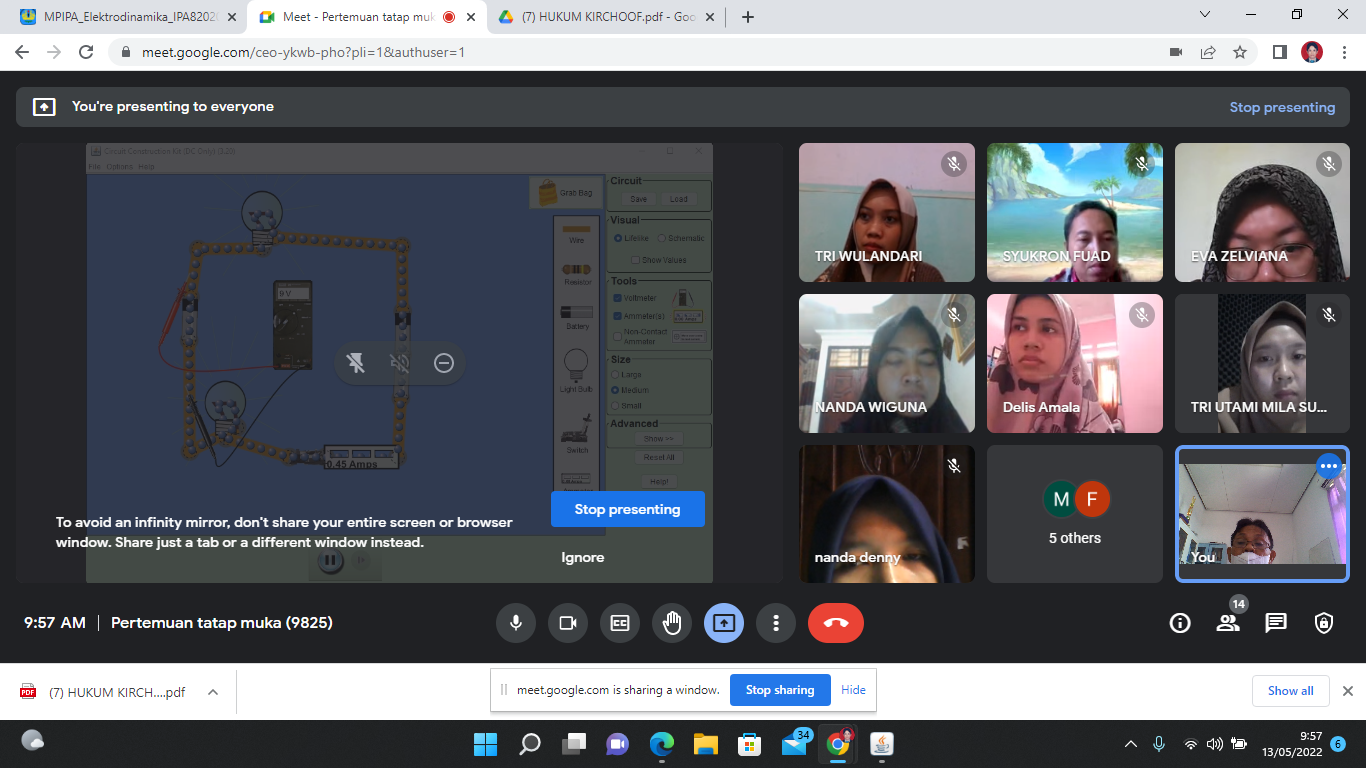Toggle closed captions button
Screen dimensions: 1366x768
point(620,623)
